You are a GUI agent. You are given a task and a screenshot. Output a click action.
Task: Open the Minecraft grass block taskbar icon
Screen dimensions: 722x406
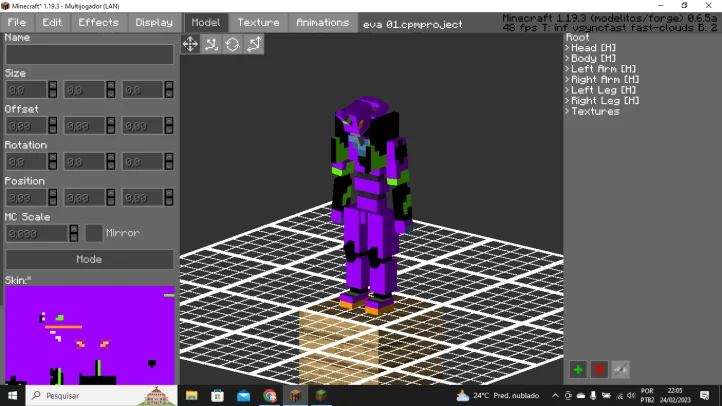click(x=321, y=395)
